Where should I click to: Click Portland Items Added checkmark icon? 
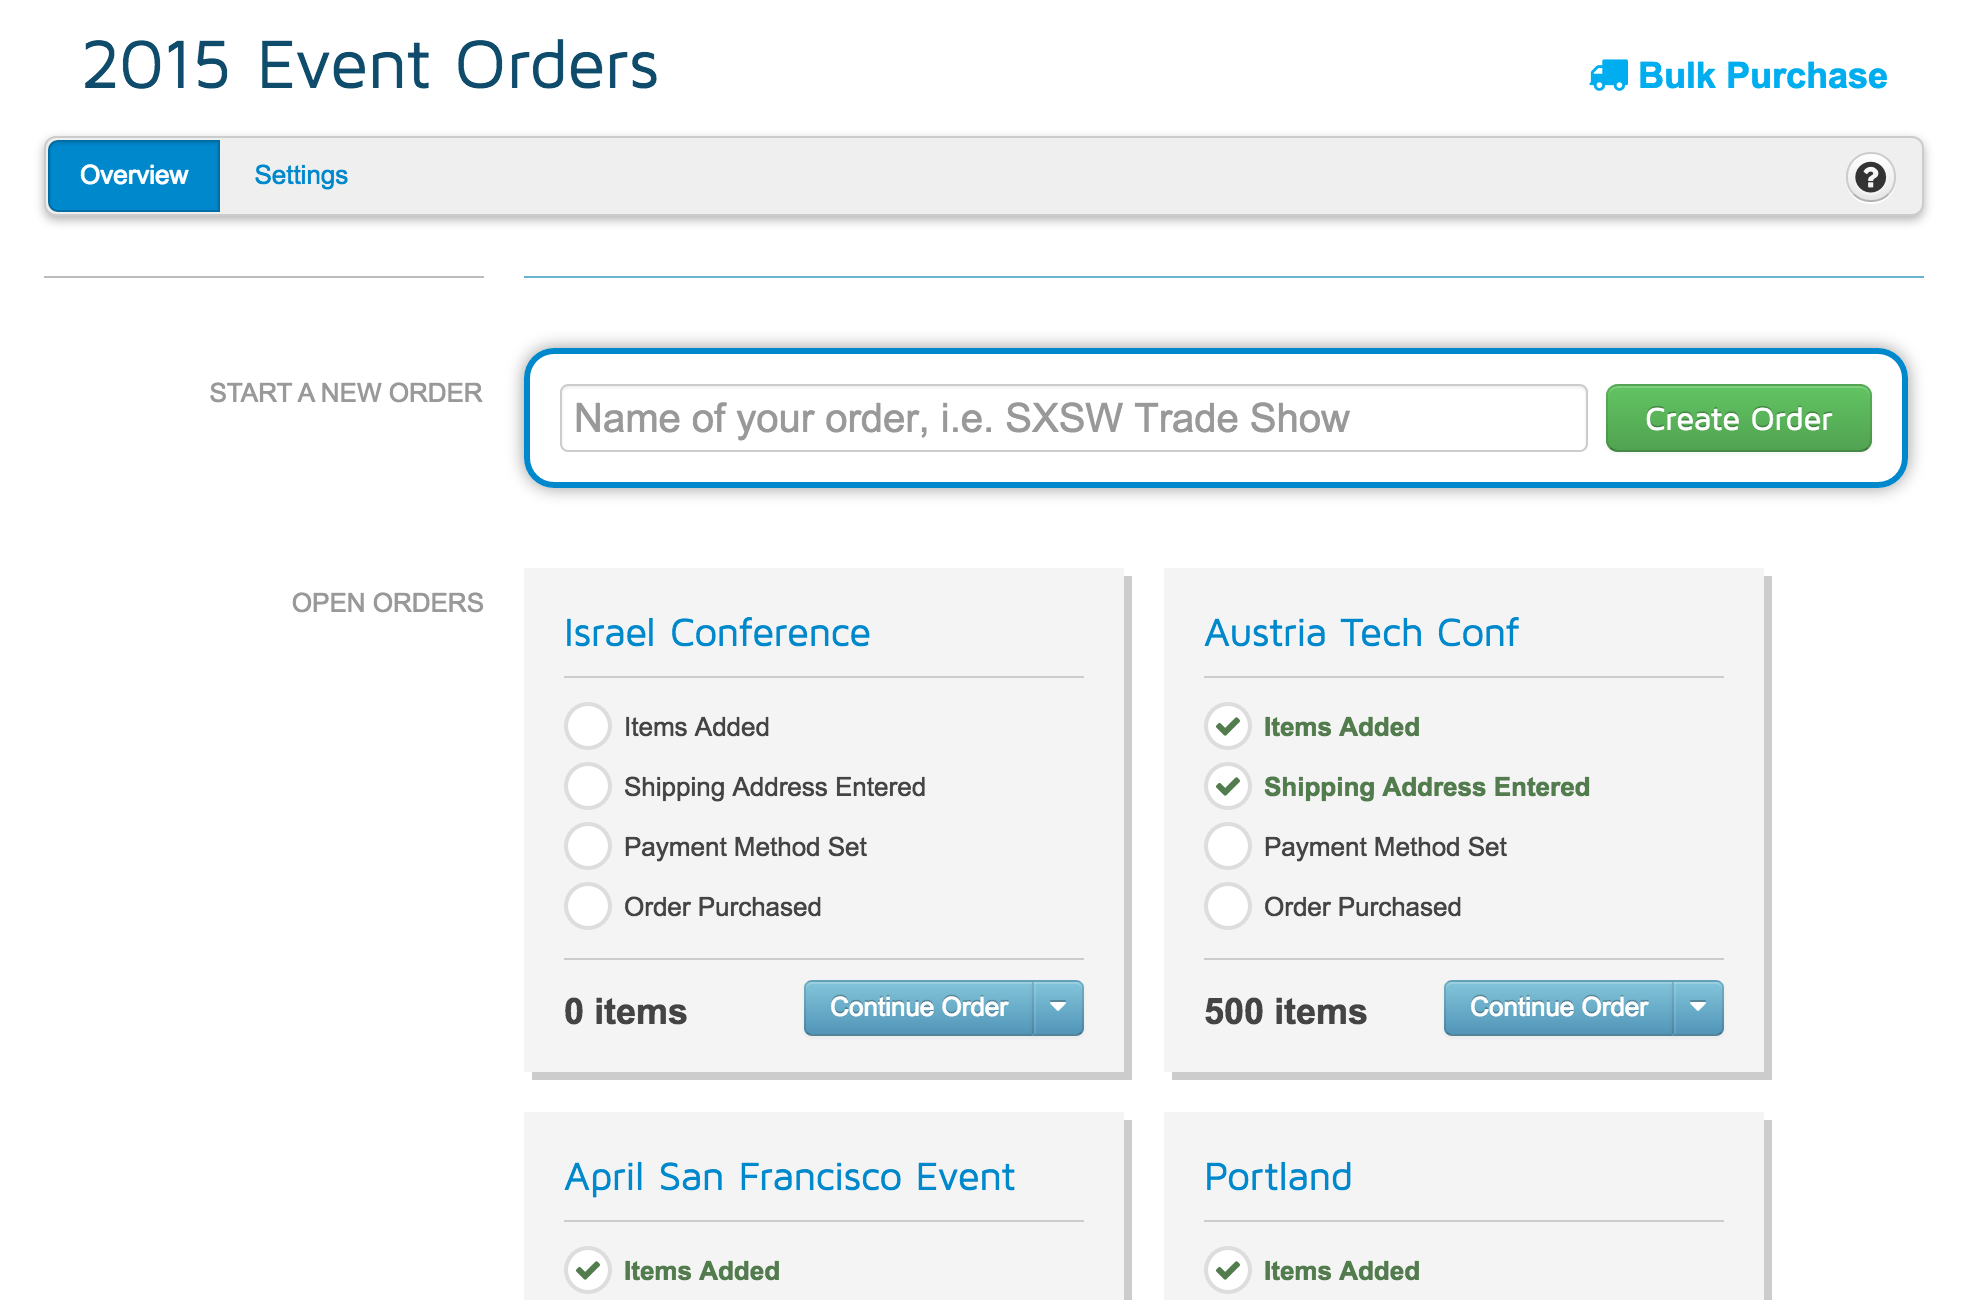[x=1227, y=1271]
